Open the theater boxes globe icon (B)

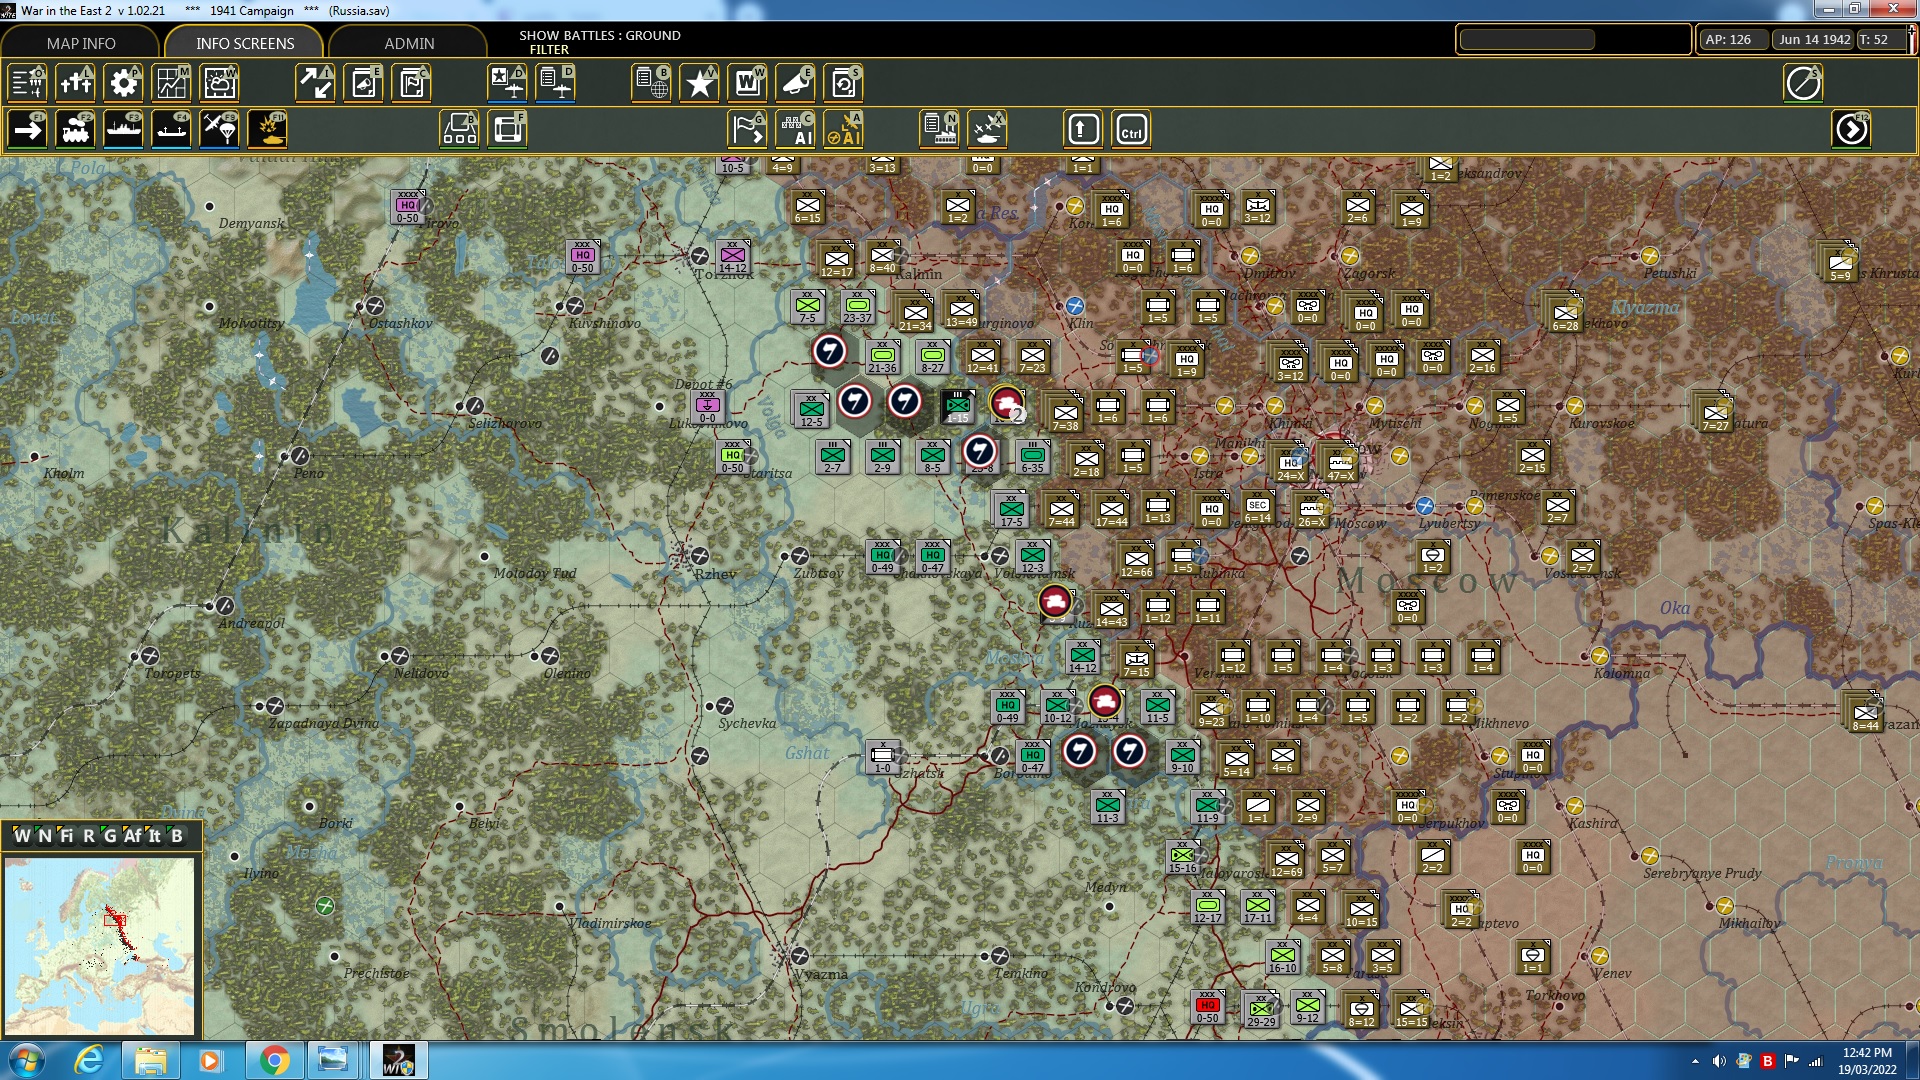click(x=651, y=83)
